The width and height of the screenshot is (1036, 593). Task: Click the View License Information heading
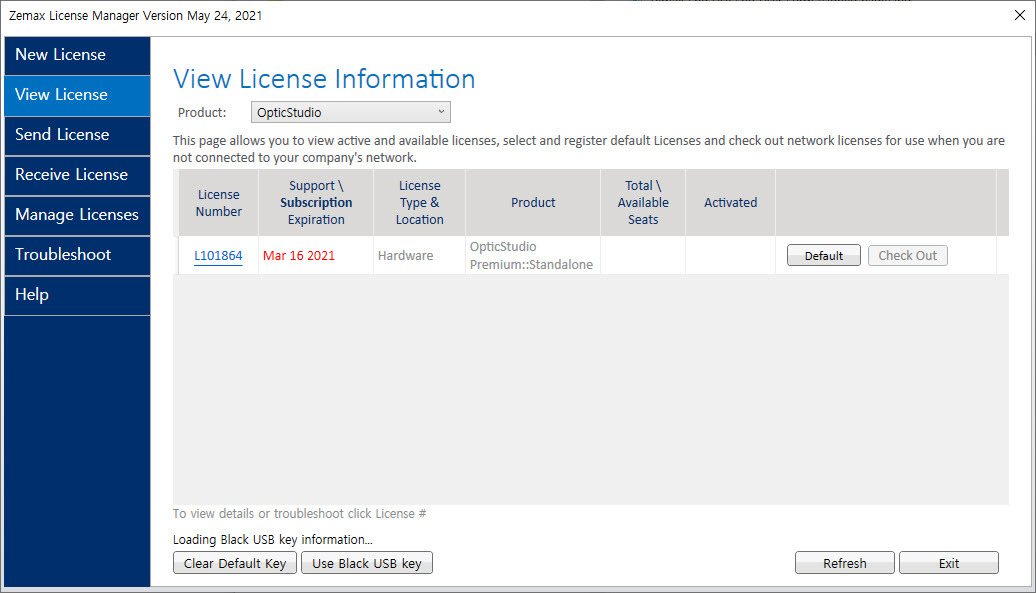coord(324,79)
